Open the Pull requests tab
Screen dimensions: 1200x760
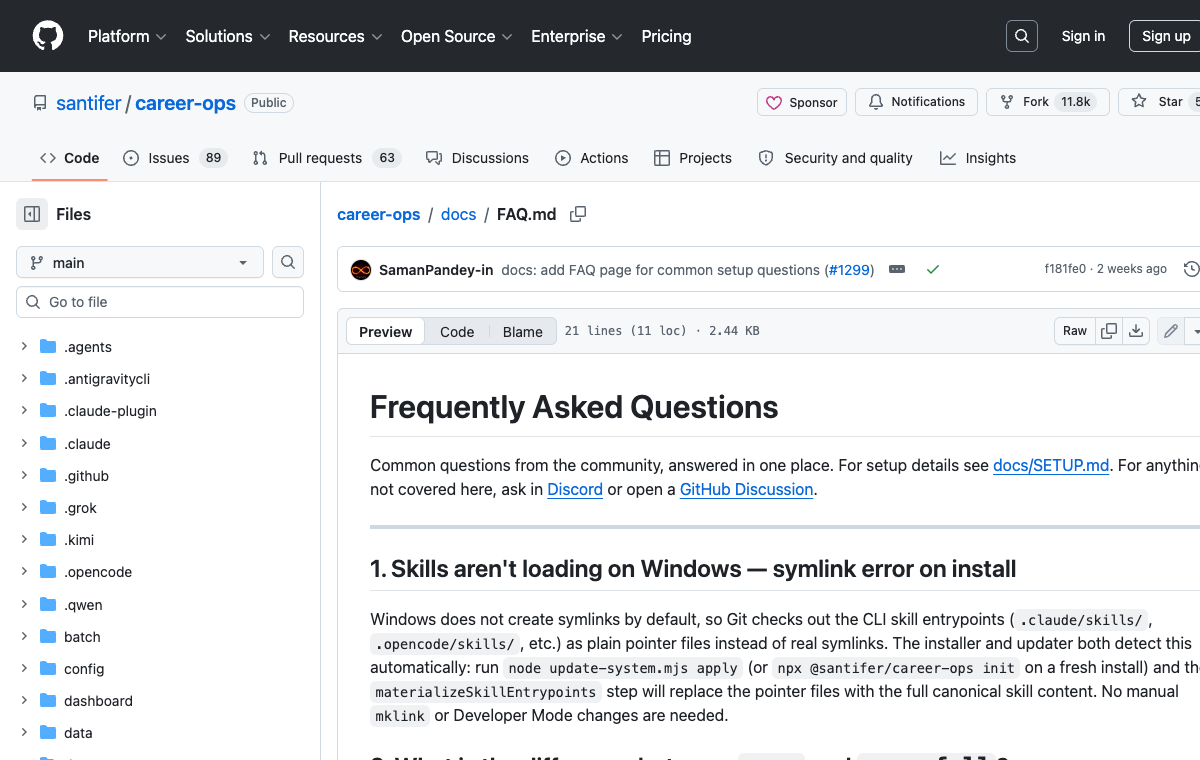(326, 158)
